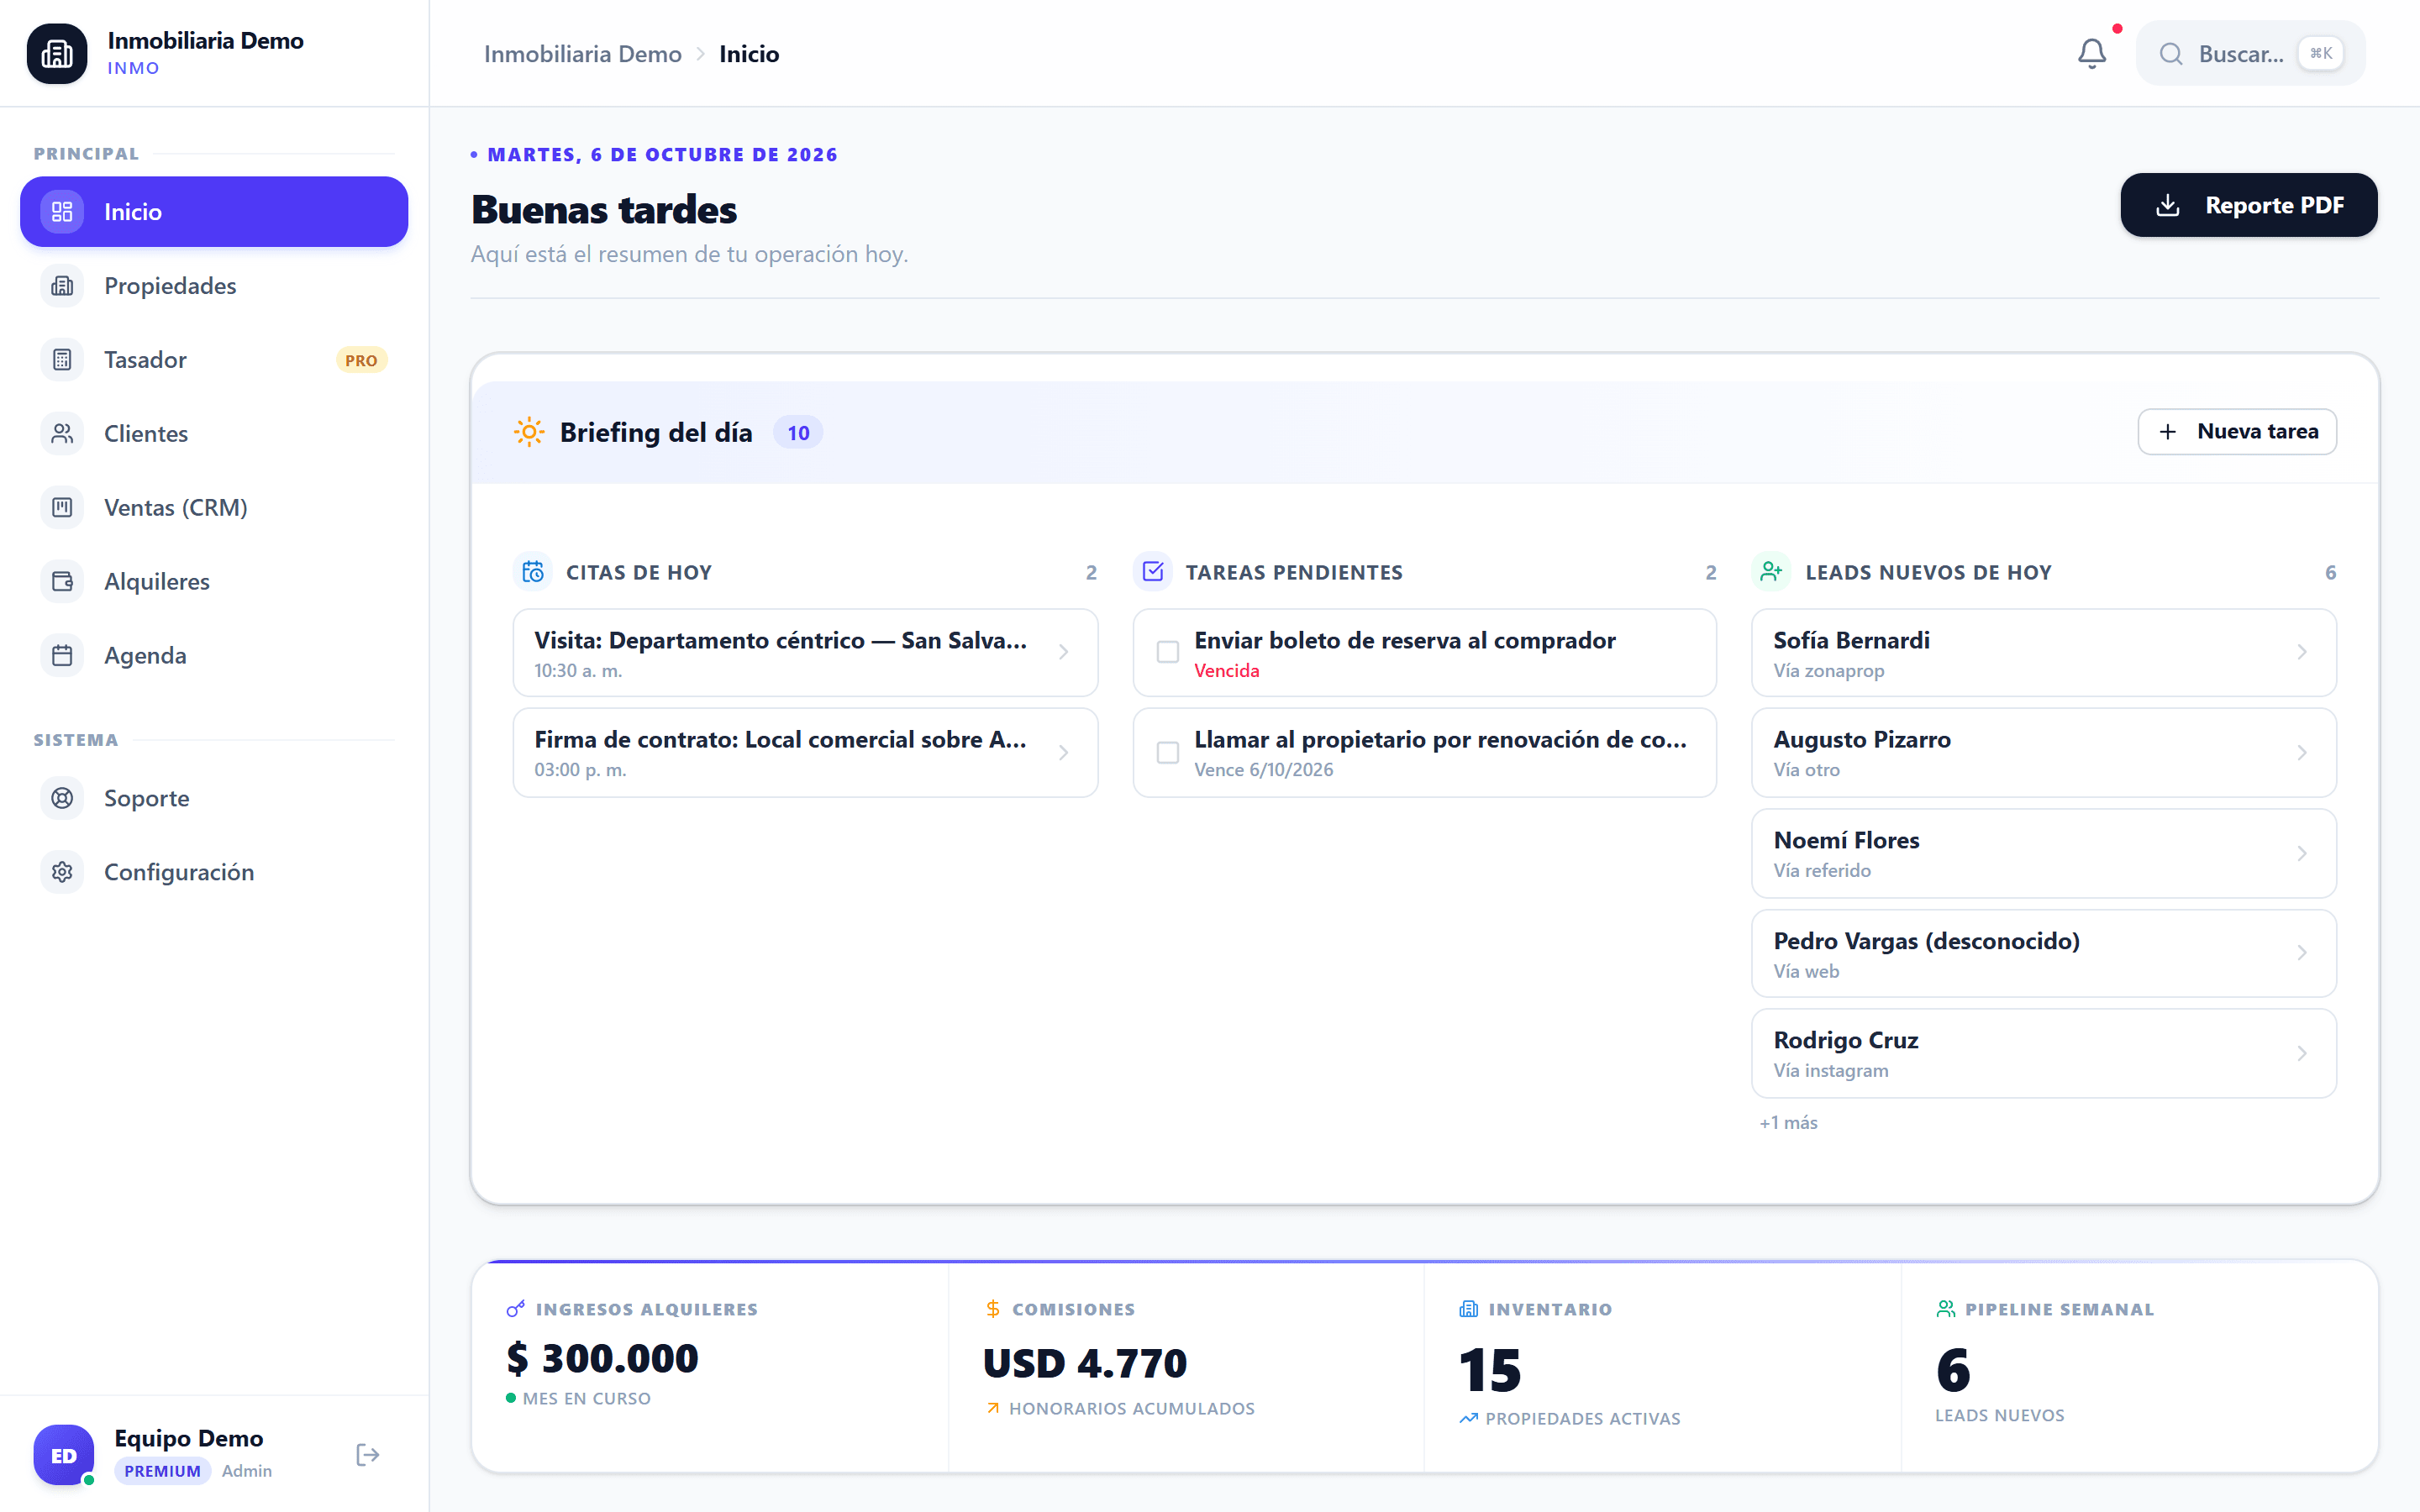Click the Soporte lifebuoy icon
This screenshot has width=2420, height=1512.
tap(62, 798)
